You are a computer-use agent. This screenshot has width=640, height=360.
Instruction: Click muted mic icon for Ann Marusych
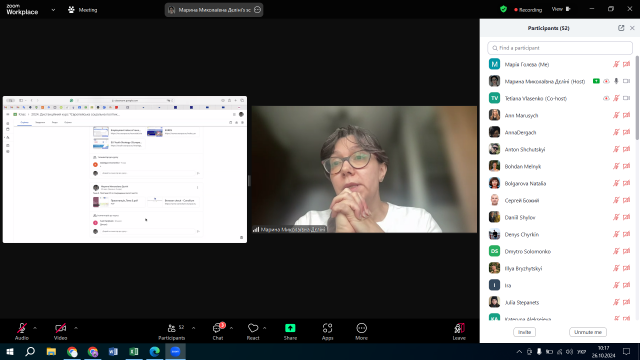pyautogui.click(x=616, y=116)
